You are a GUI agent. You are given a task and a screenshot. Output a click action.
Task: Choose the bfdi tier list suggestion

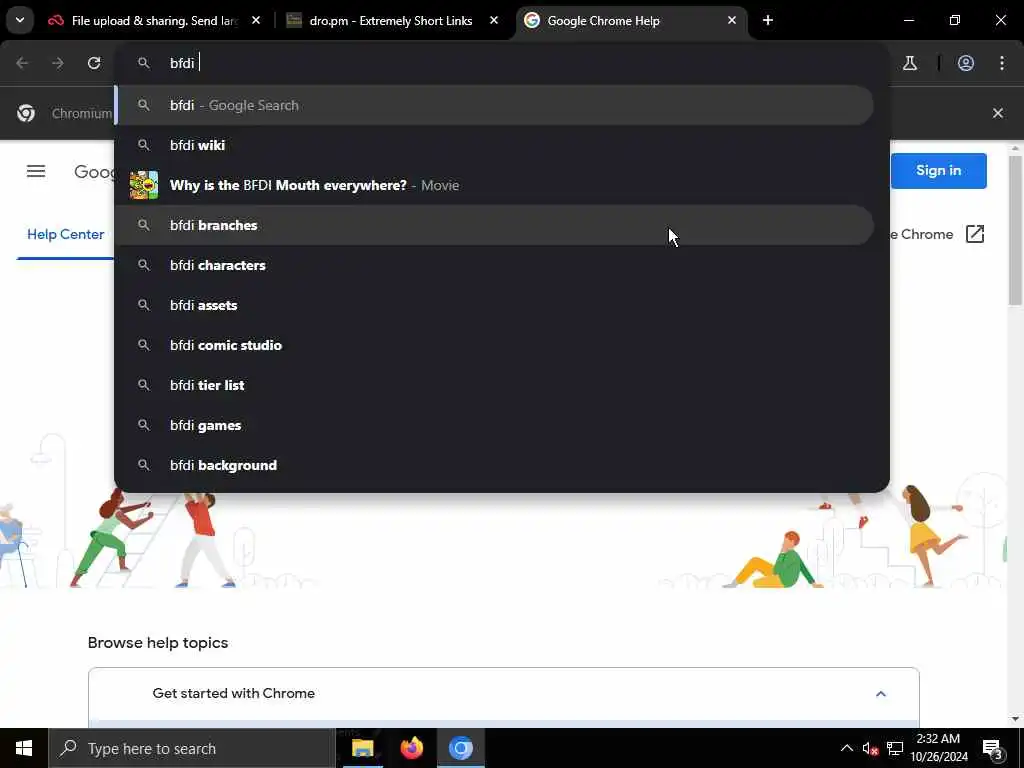(x=494, y=385)
